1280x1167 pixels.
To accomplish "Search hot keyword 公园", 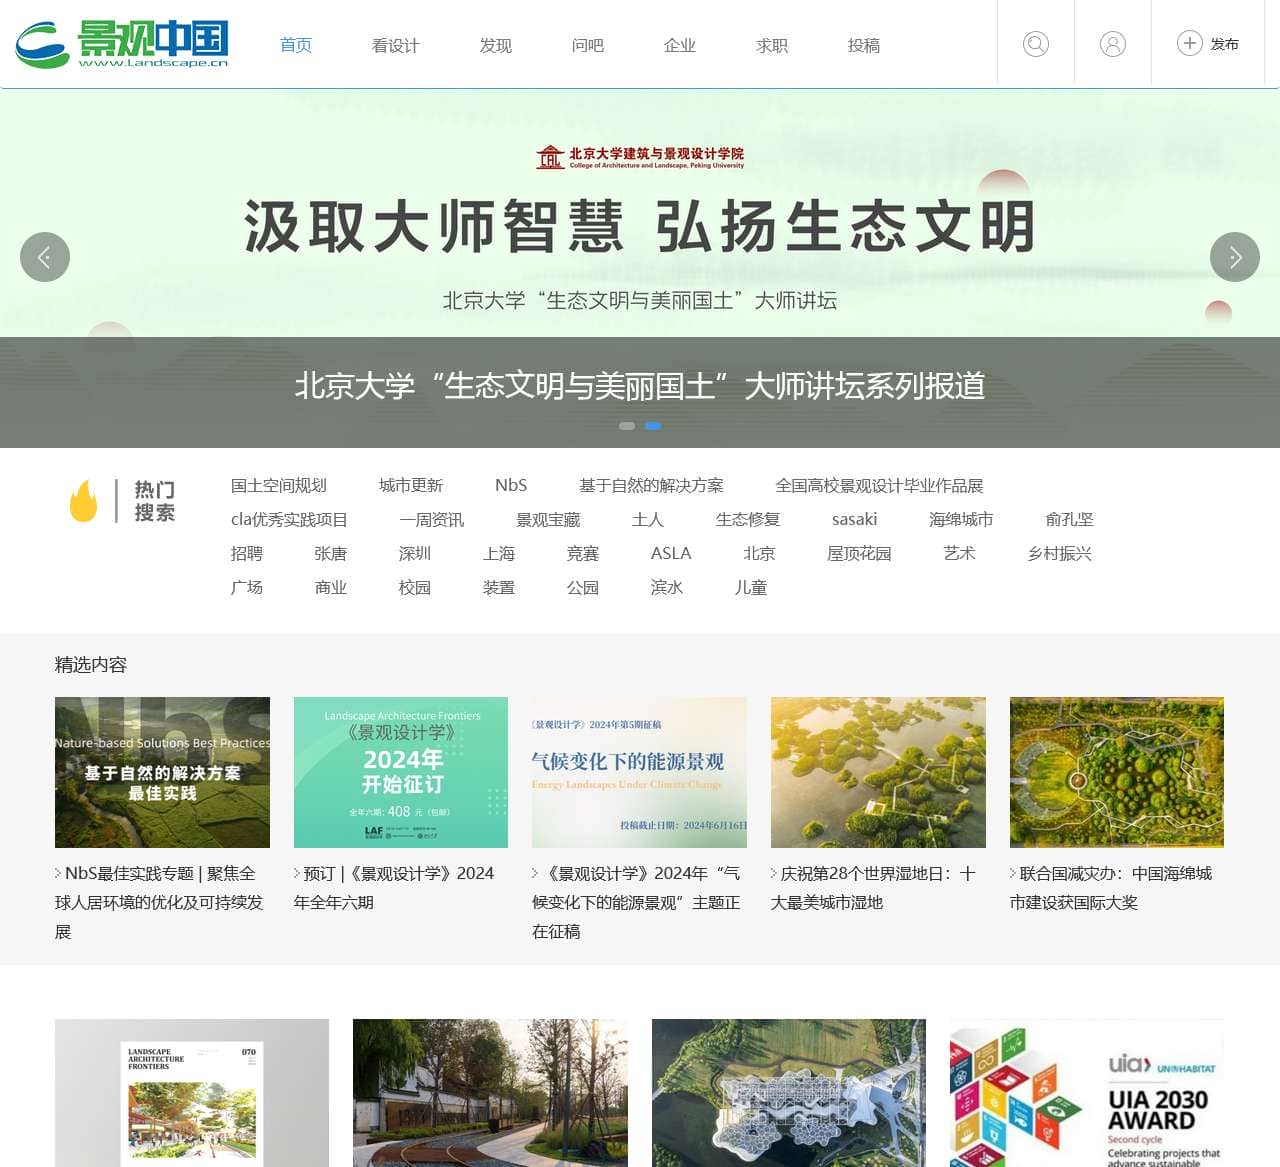I will click(x=583, y=587).
